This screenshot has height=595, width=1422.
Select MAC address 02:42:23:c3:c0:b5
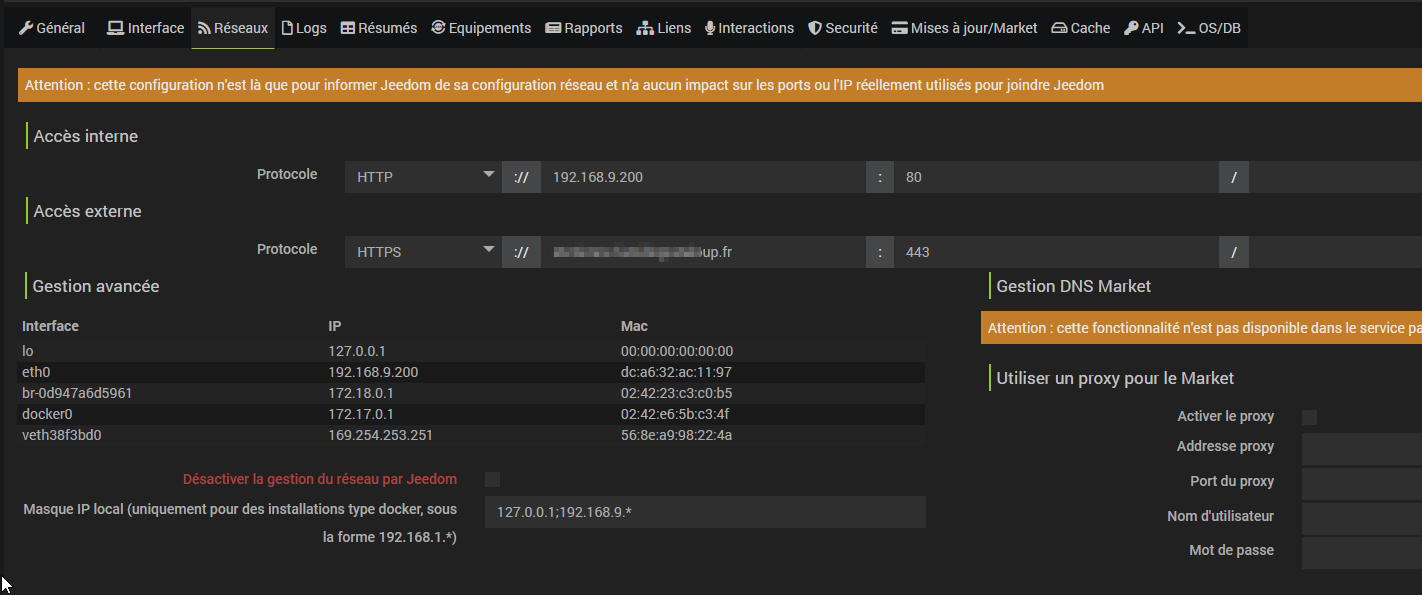677,393
